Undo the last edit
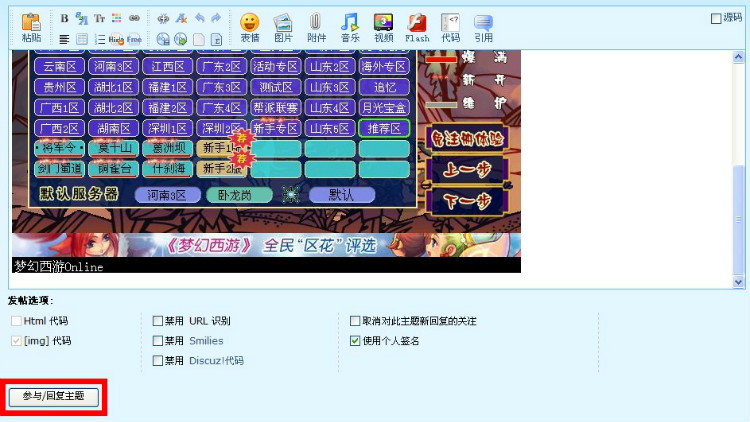 [199, 19]
